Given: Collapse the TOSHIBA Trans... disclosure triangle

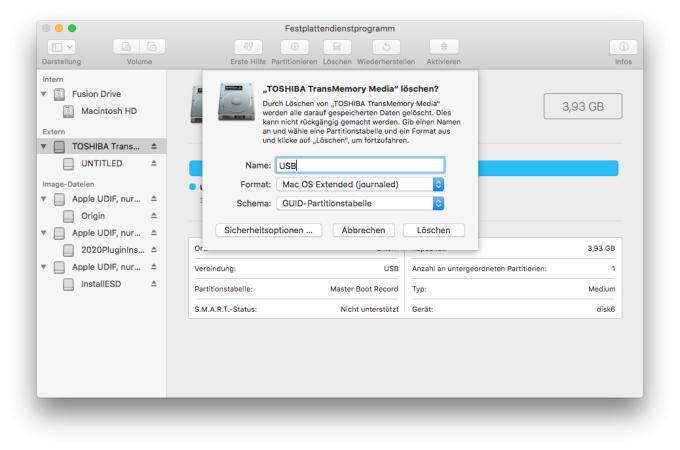Looking at the screenshot, I should pyautogui.click(x=44, y=147).
